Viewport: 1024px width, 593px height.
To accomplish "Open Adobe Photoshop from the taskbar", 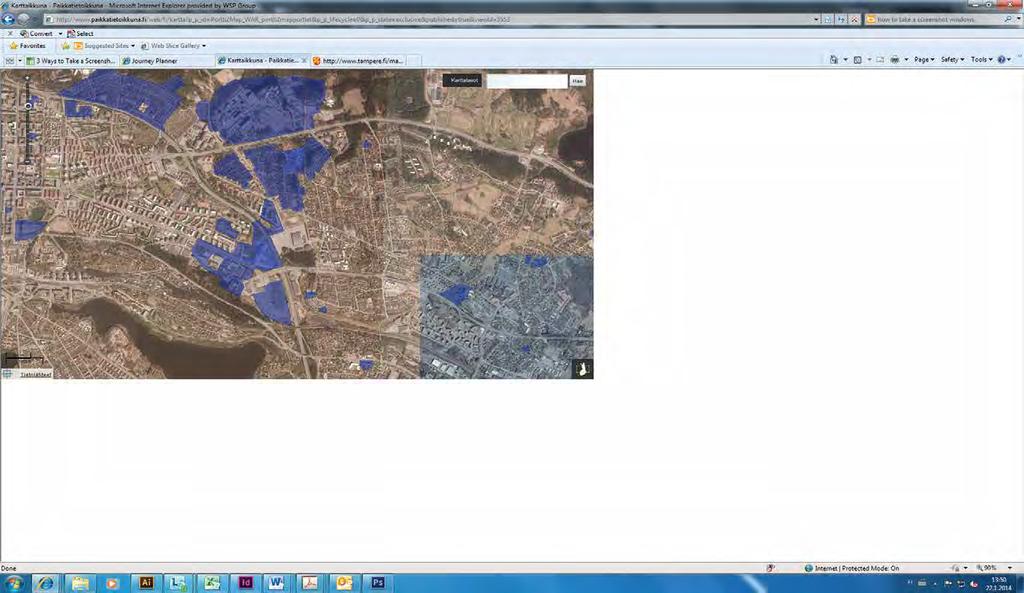I will pos(377,583).
